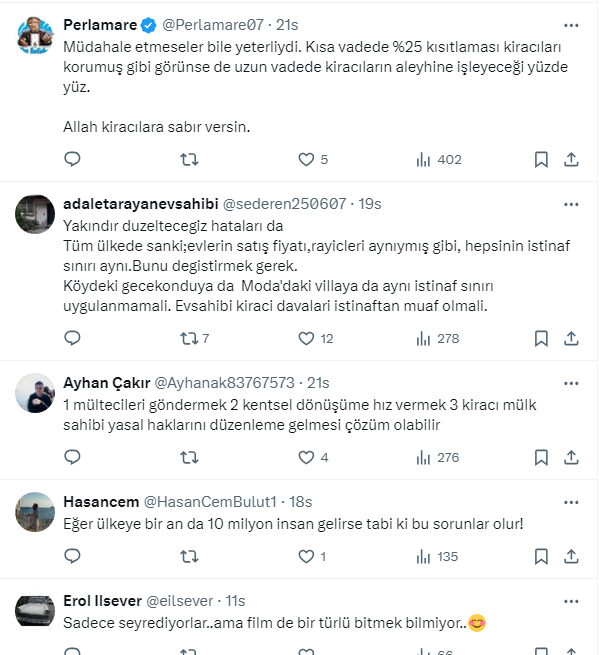Viewport: 605px width, 655px height.
Task: Share Hasancem's tweet
Action: [571, 556]
